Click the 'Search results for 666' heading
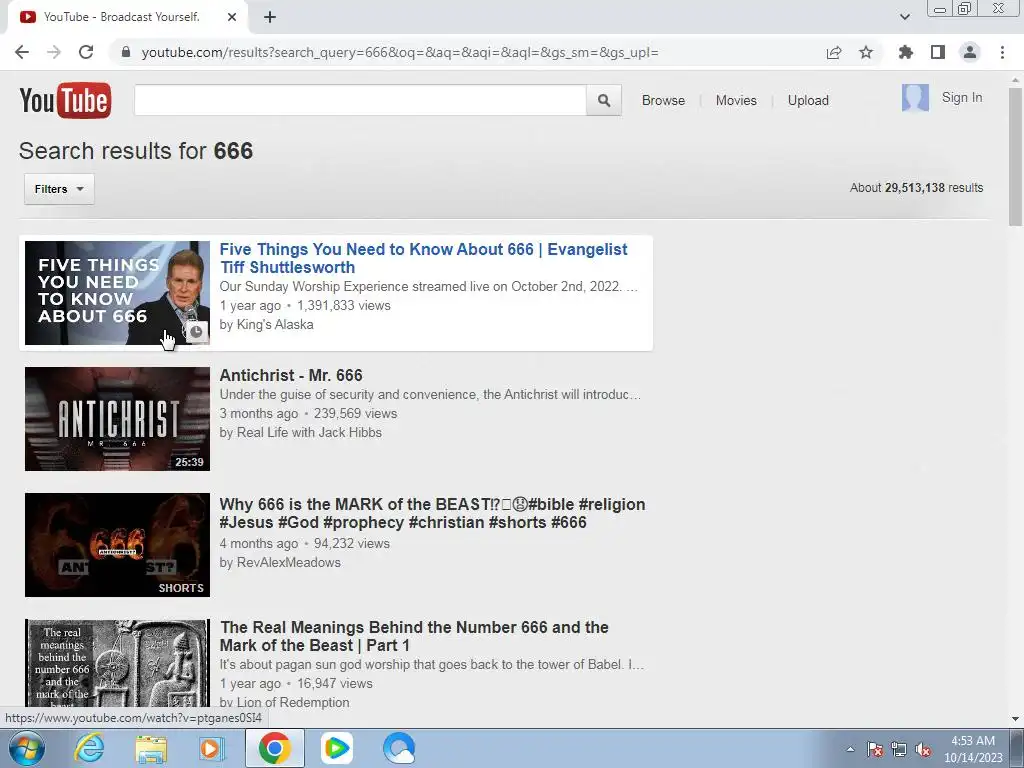The height and width of the screenshot is (768, 1024). pyautogui.click(x=136, y=151)
